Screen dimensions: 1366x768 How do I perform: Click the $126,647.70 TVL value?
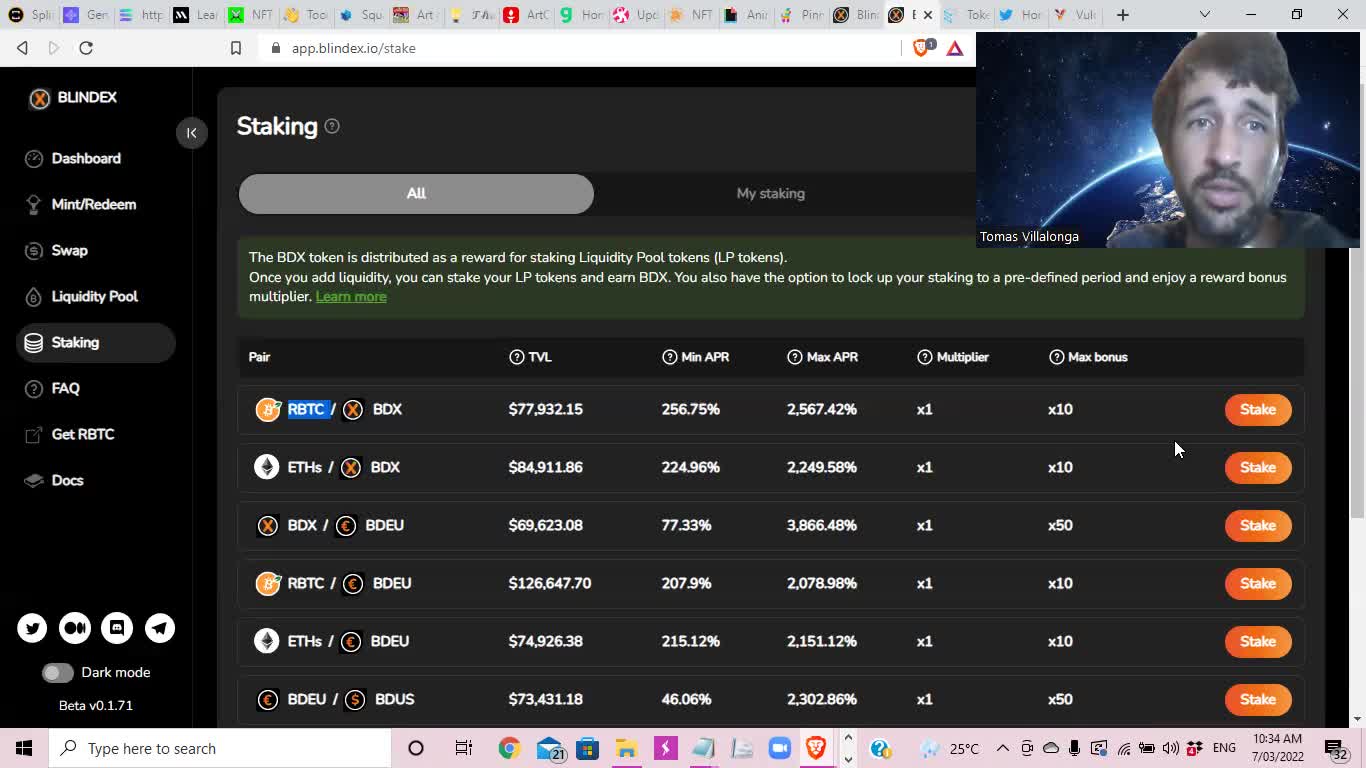pos(549,583)
